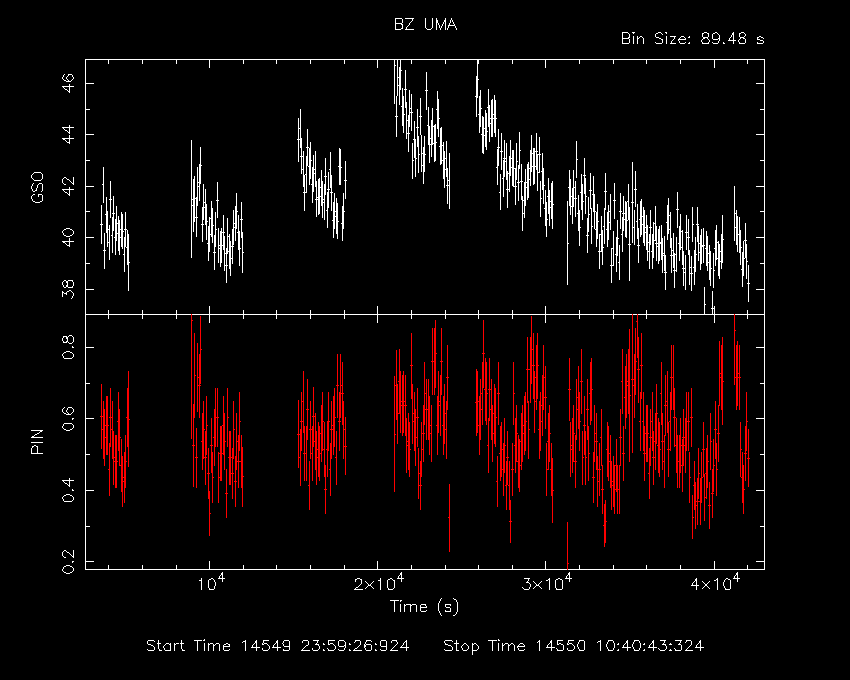Click the Stop Time 14550 10:40:43:324 text
Viewport: 850px width, 680px height.
[x=574, y=646]
